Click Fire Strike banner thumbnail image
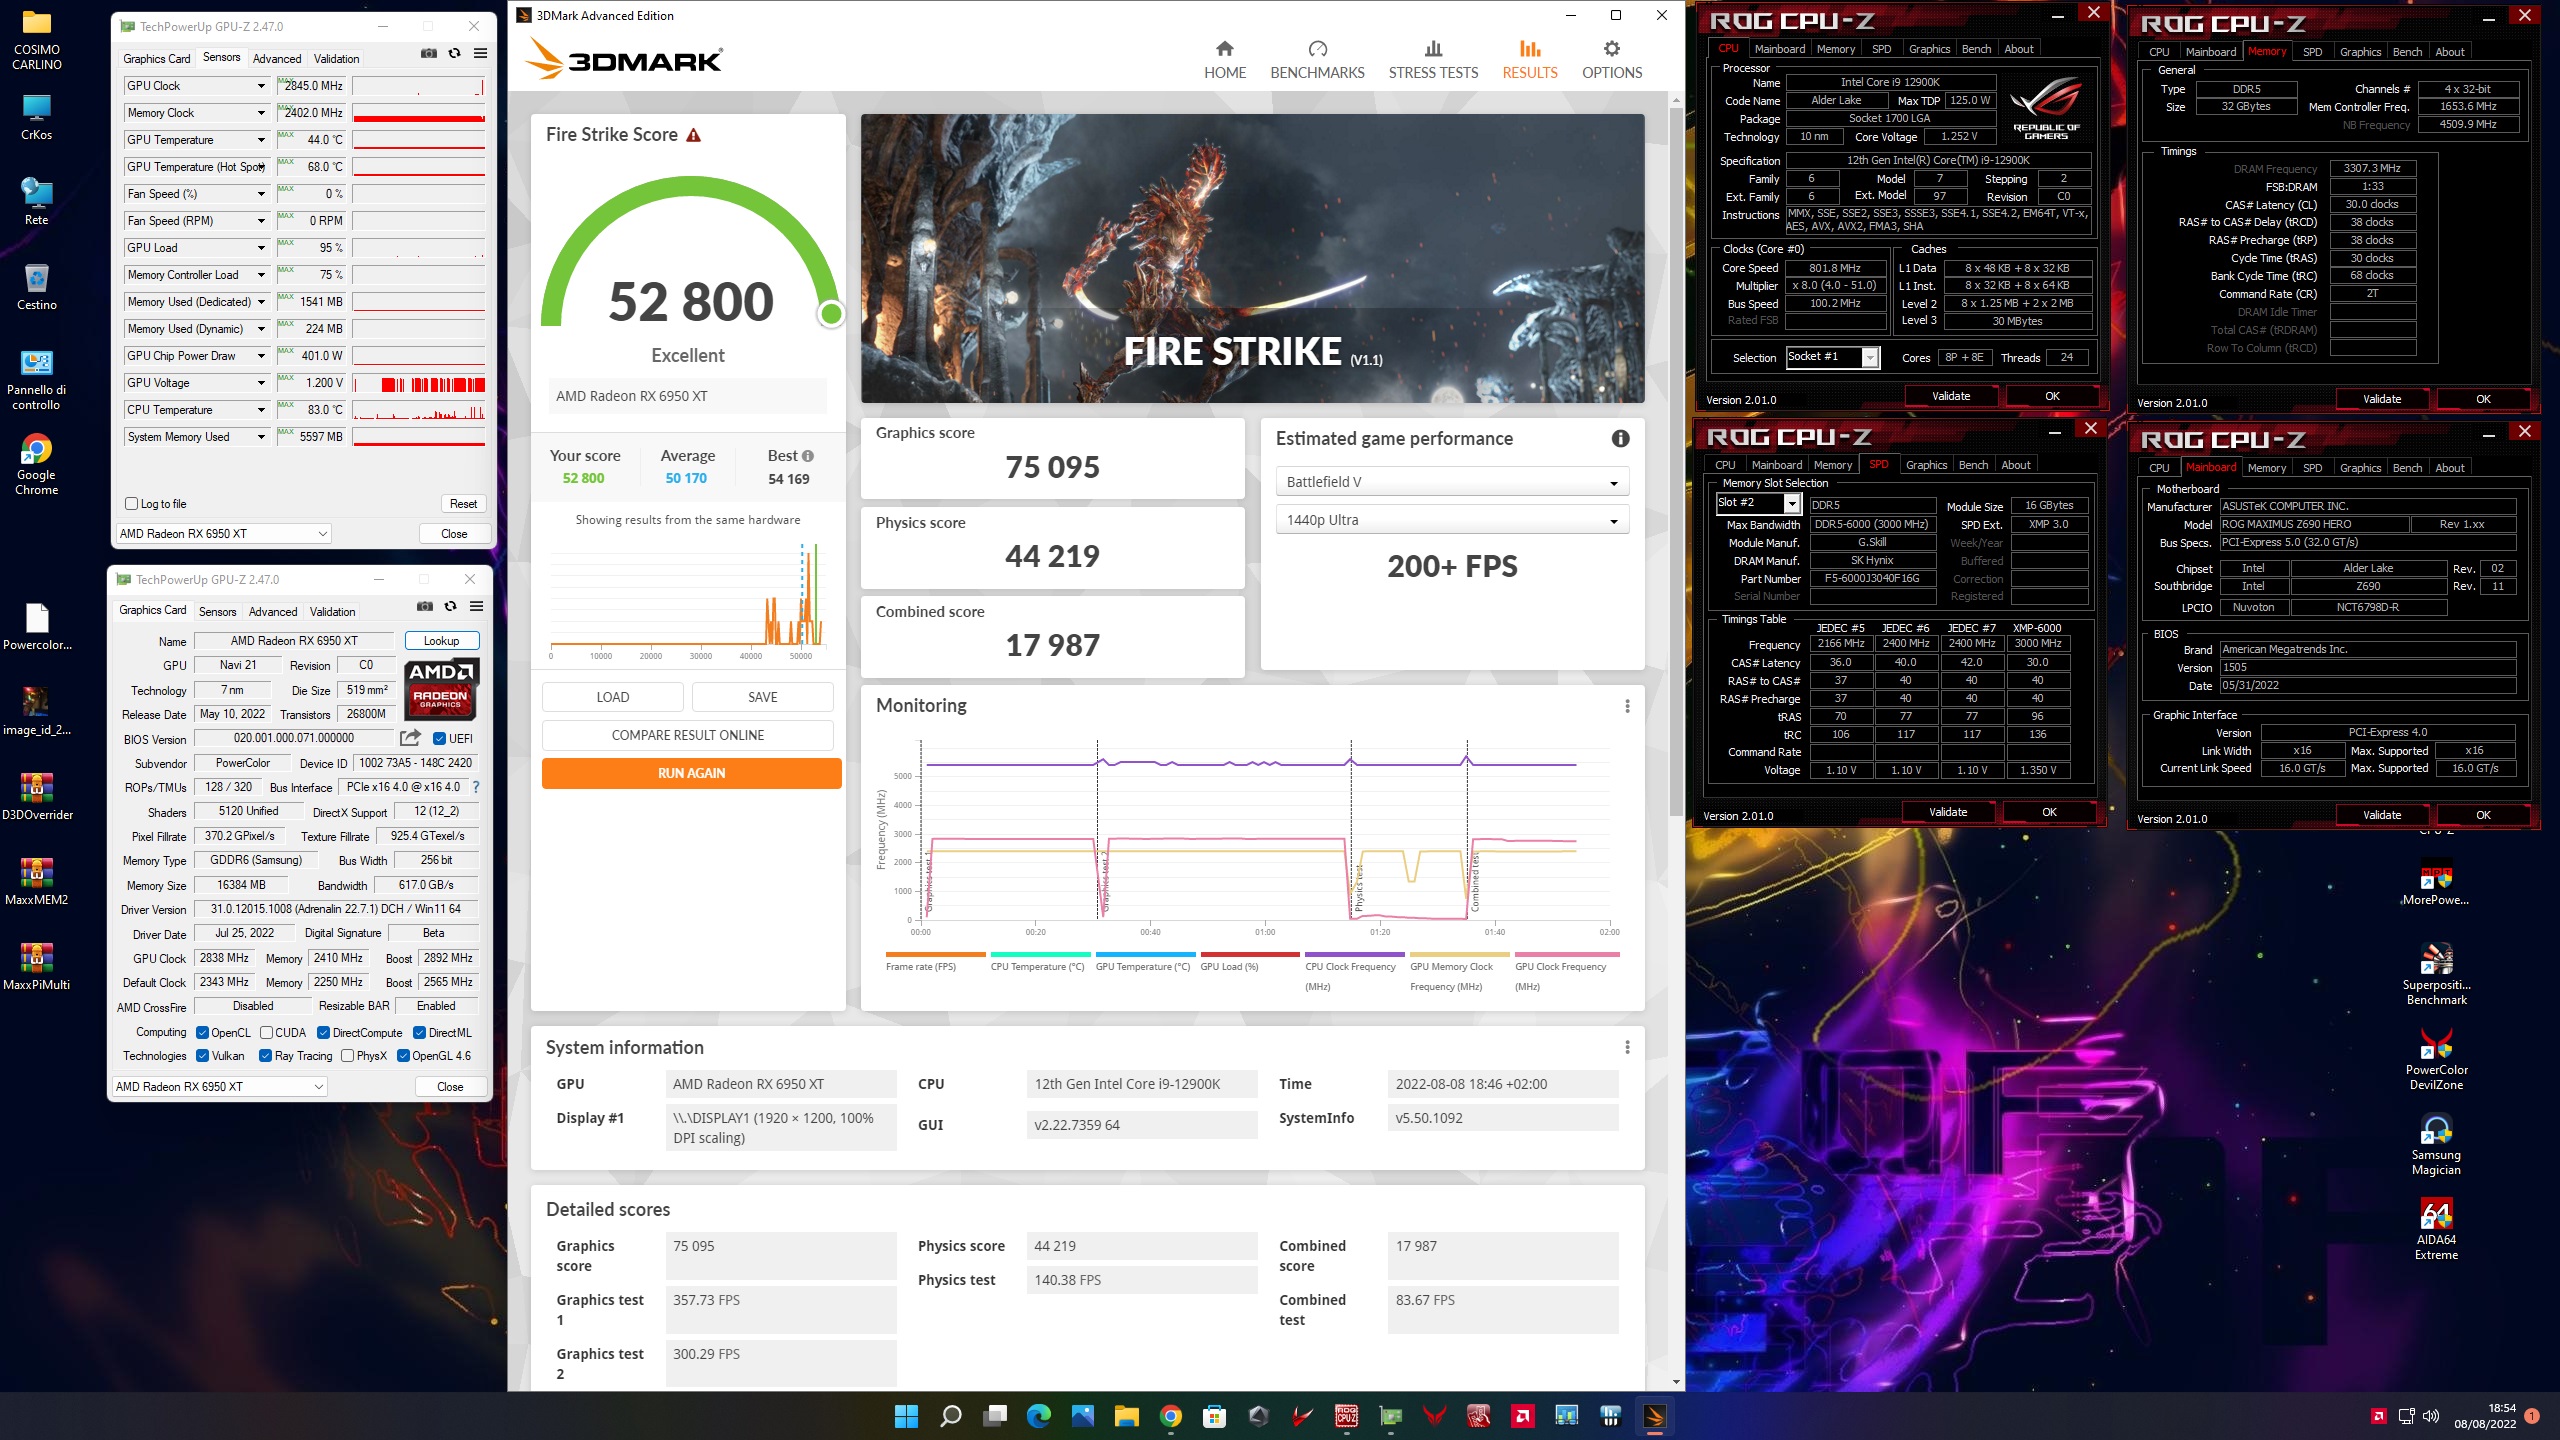The width and height of the screenshot is (2560, 1440). click(1252, 258)
